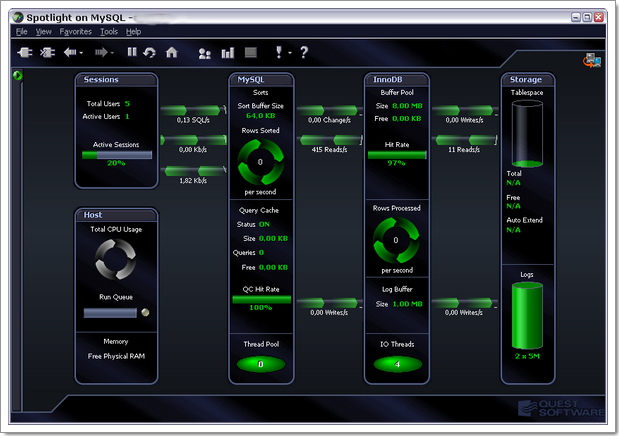
Task: Click the Spotlight app icon in title bar
Action: coord(17,17)
